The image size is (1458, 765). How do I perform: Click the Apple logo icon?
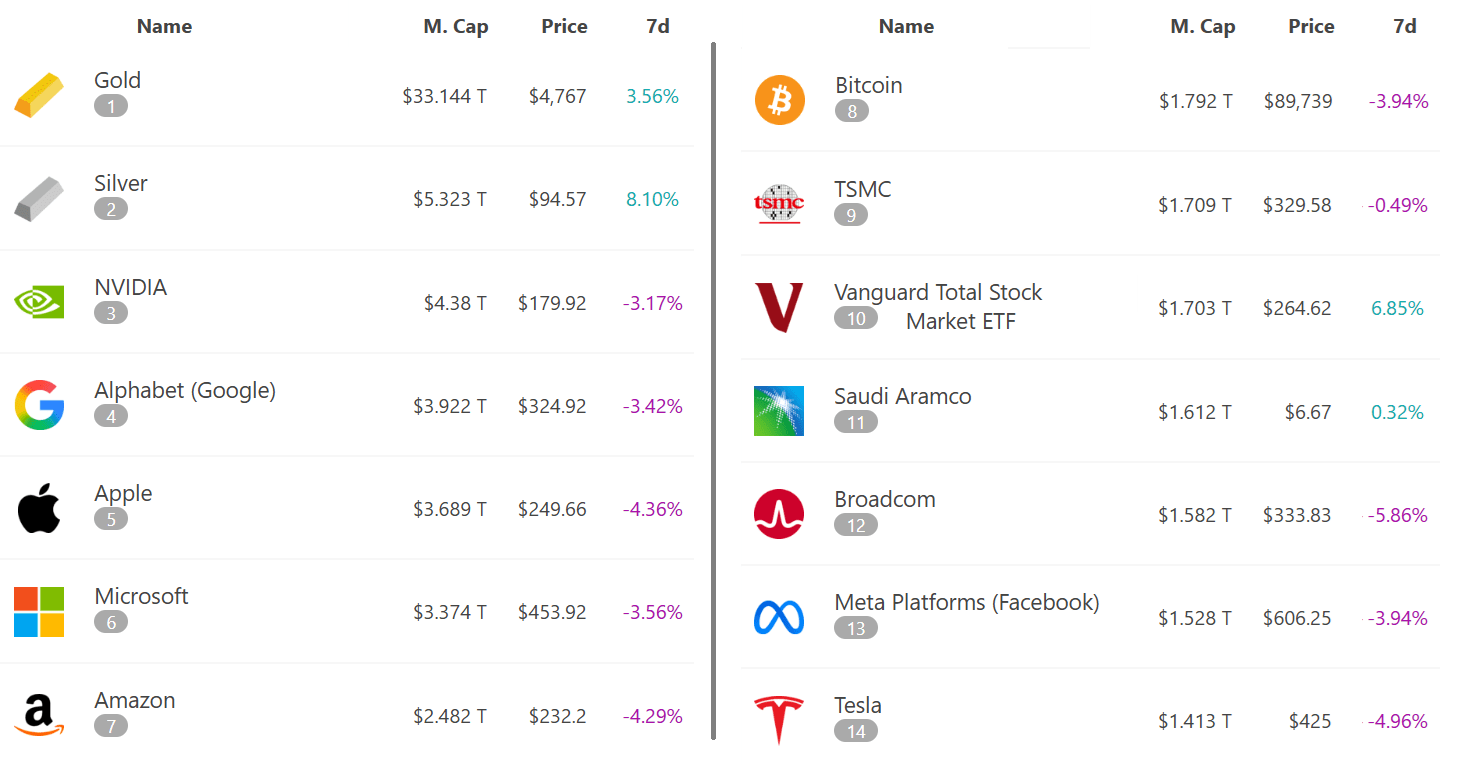pos(39,509)
